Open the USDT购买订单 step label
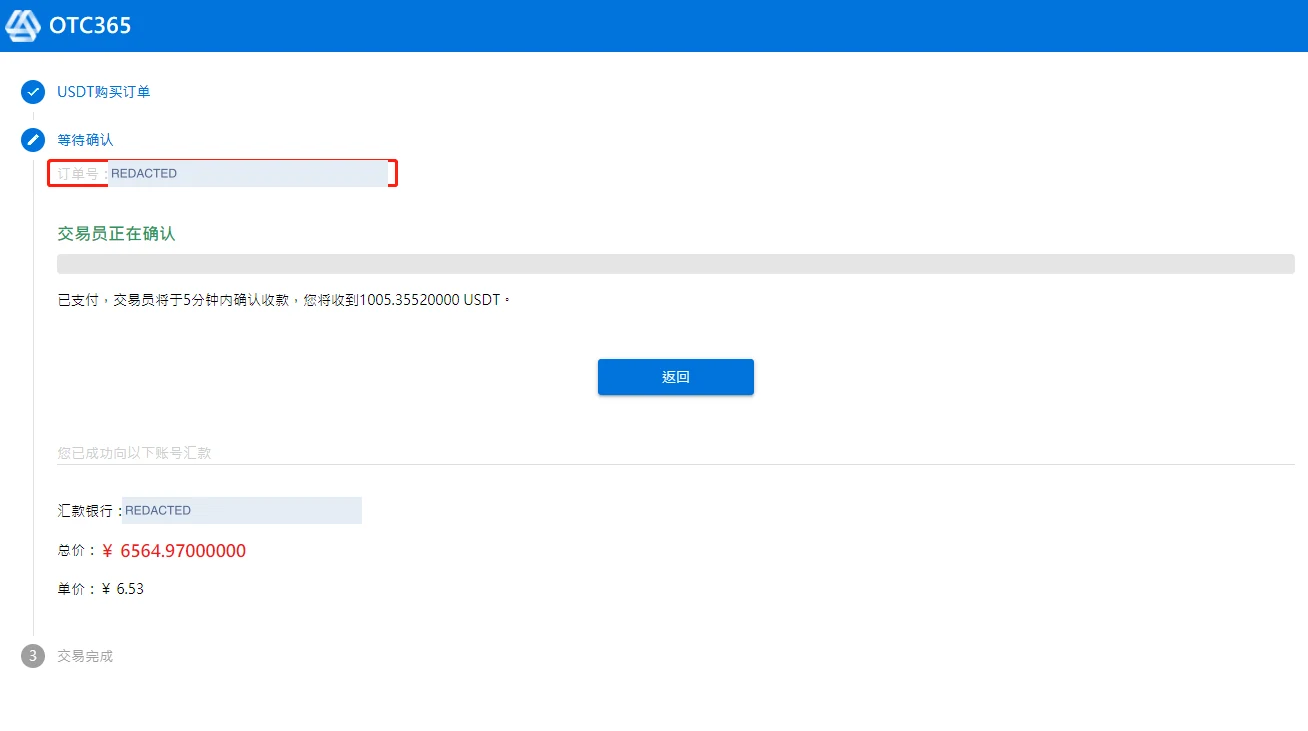The height and width of the screenshot is (731, 1308). click(x=104, y=92)
